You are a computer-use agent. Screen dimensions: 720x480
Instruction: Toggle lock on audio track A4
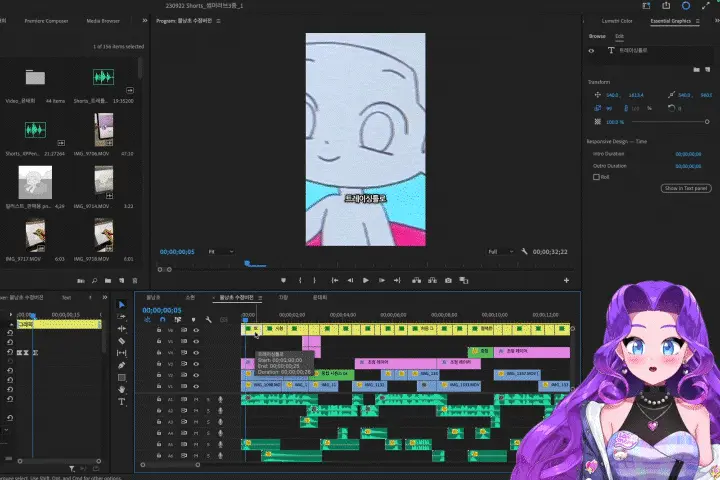159,433
